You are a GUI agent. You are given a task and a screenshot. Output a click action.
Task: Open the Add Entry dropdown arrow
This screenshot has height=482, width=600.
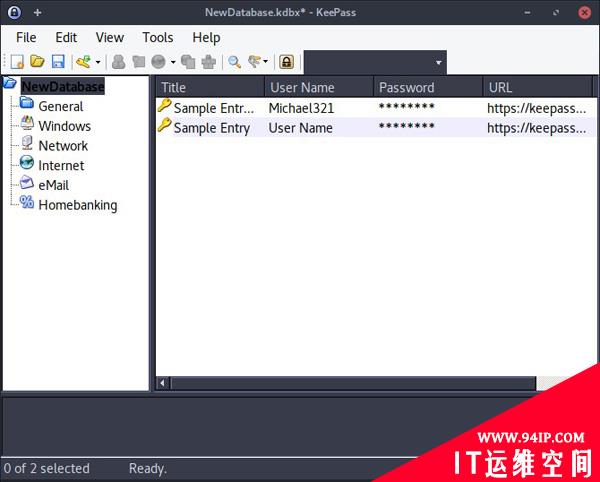coord(98,62)
